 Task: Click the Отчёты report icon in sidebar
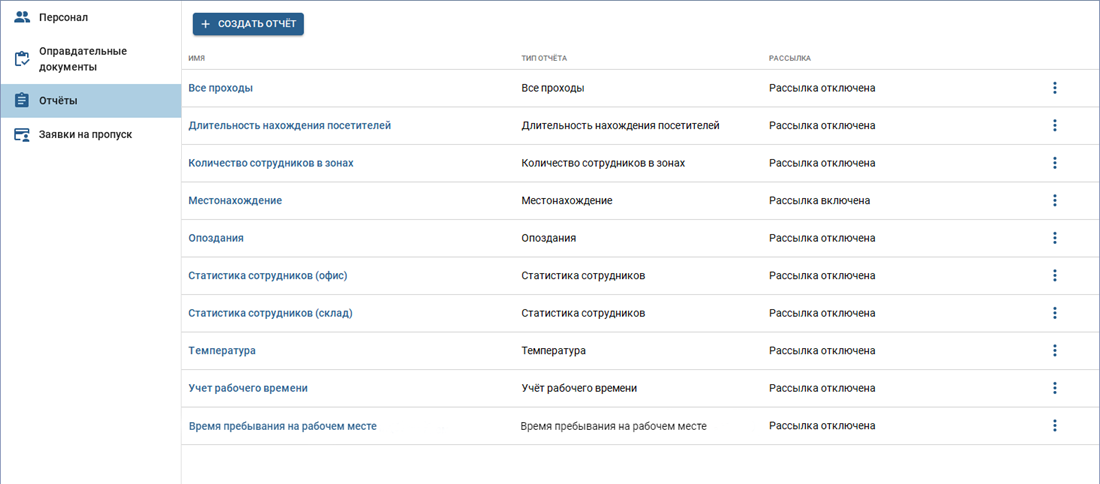[22, 100]
